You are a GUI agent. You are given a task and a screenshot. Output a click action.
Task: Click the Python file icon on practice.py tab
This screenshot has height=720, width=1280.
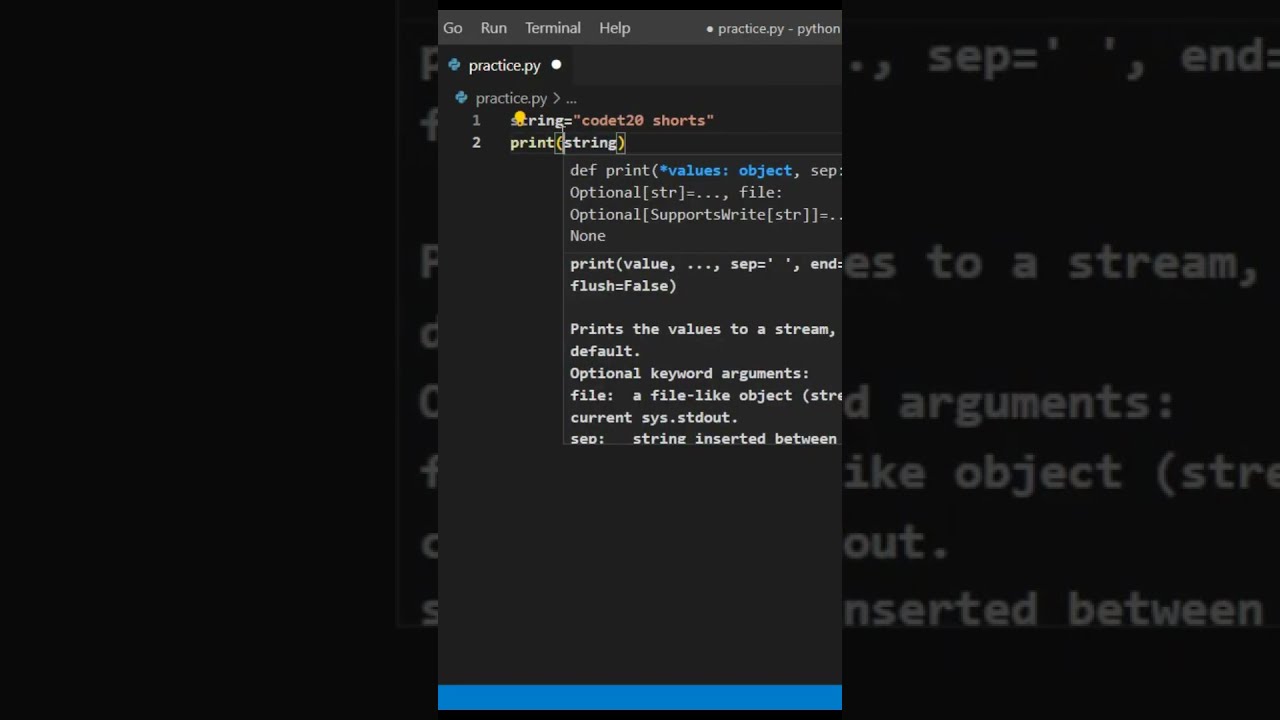(454, 65)
